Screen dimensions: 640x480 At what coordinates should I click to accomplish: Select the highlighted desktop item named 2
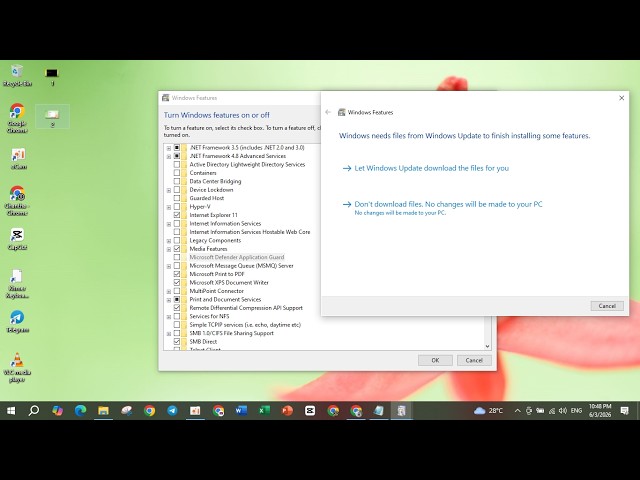pyautogui.click(x=52, y=117)
